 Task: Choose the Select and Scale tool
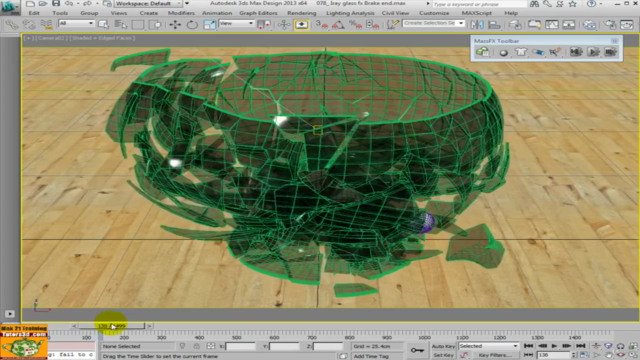[x=209, y=24]
